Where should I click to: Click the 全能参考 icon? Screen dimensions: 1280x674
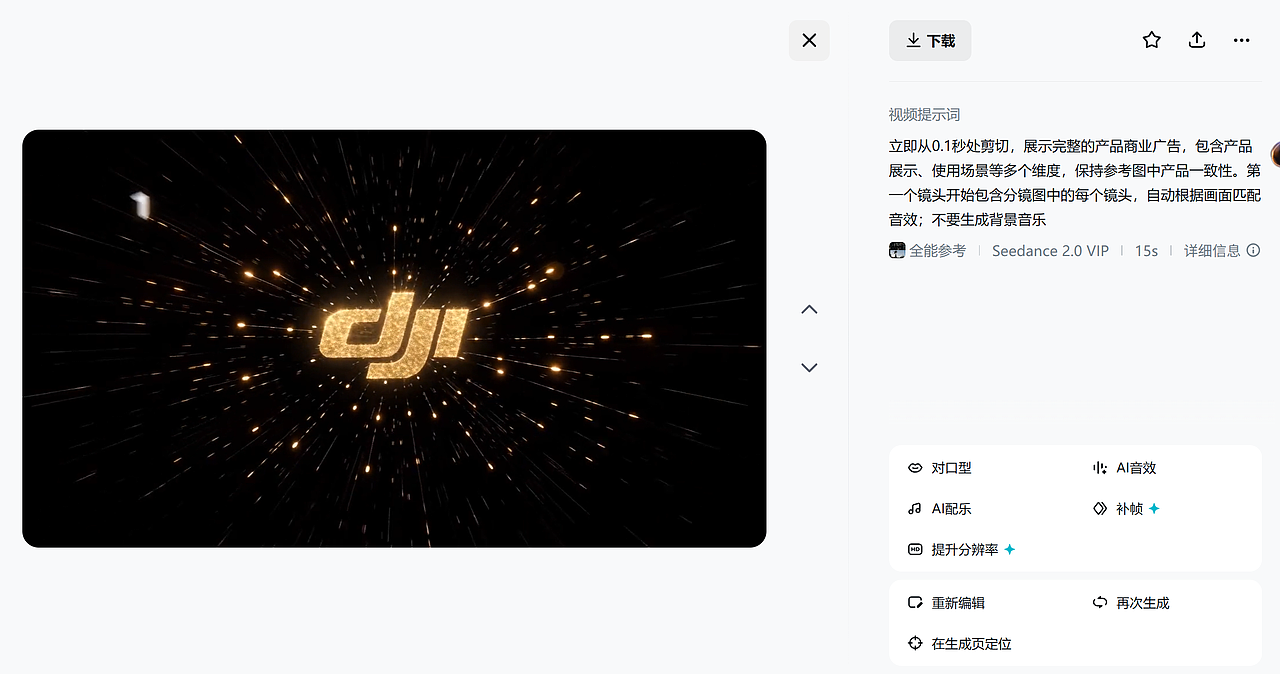click(x=897, y=251)
